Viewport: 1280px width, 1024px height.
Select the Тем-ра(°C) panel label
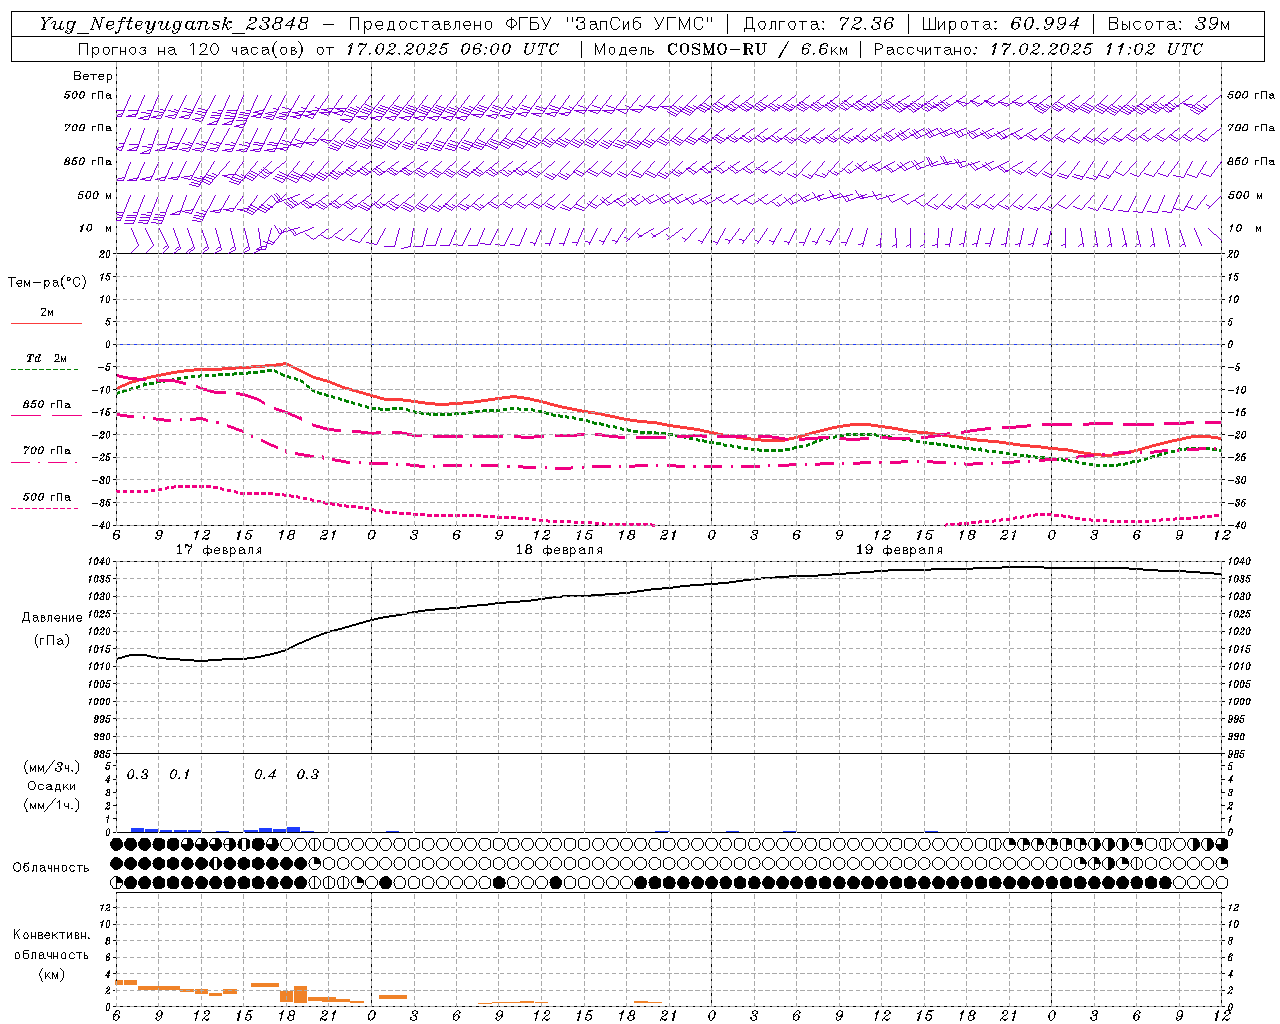click(x=47, y=283)
